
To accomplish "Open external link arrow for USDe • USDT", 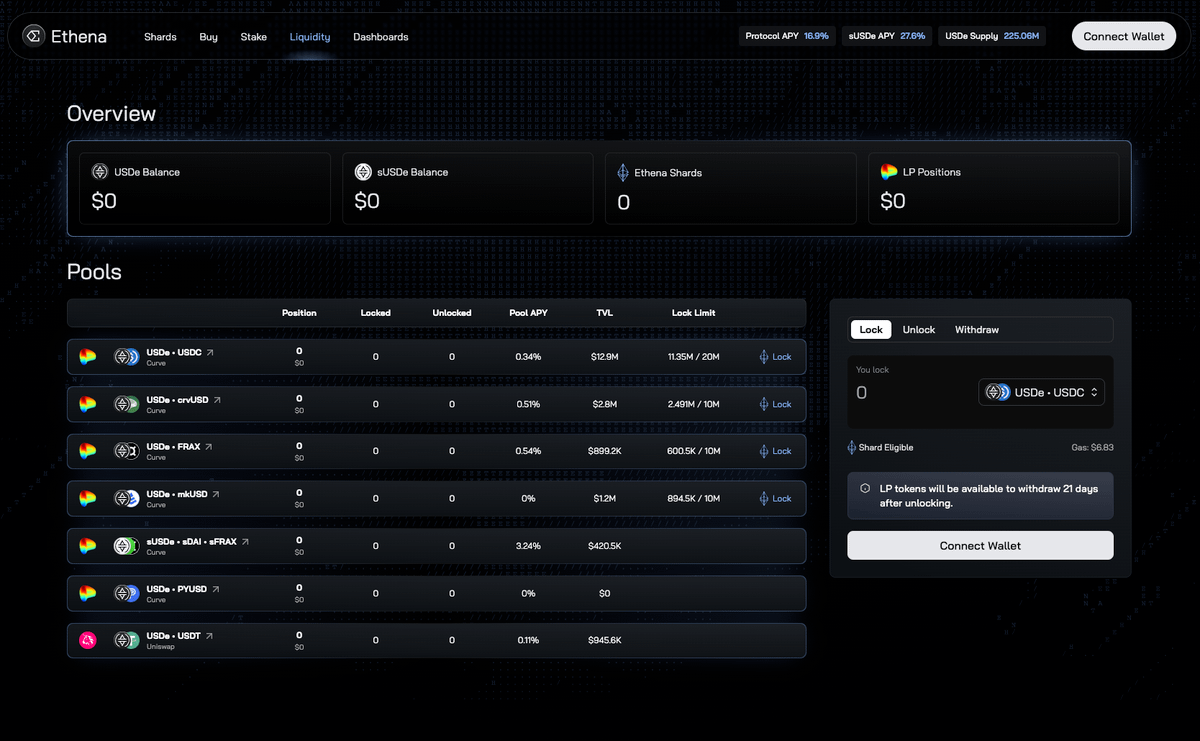I will (209, 635).
